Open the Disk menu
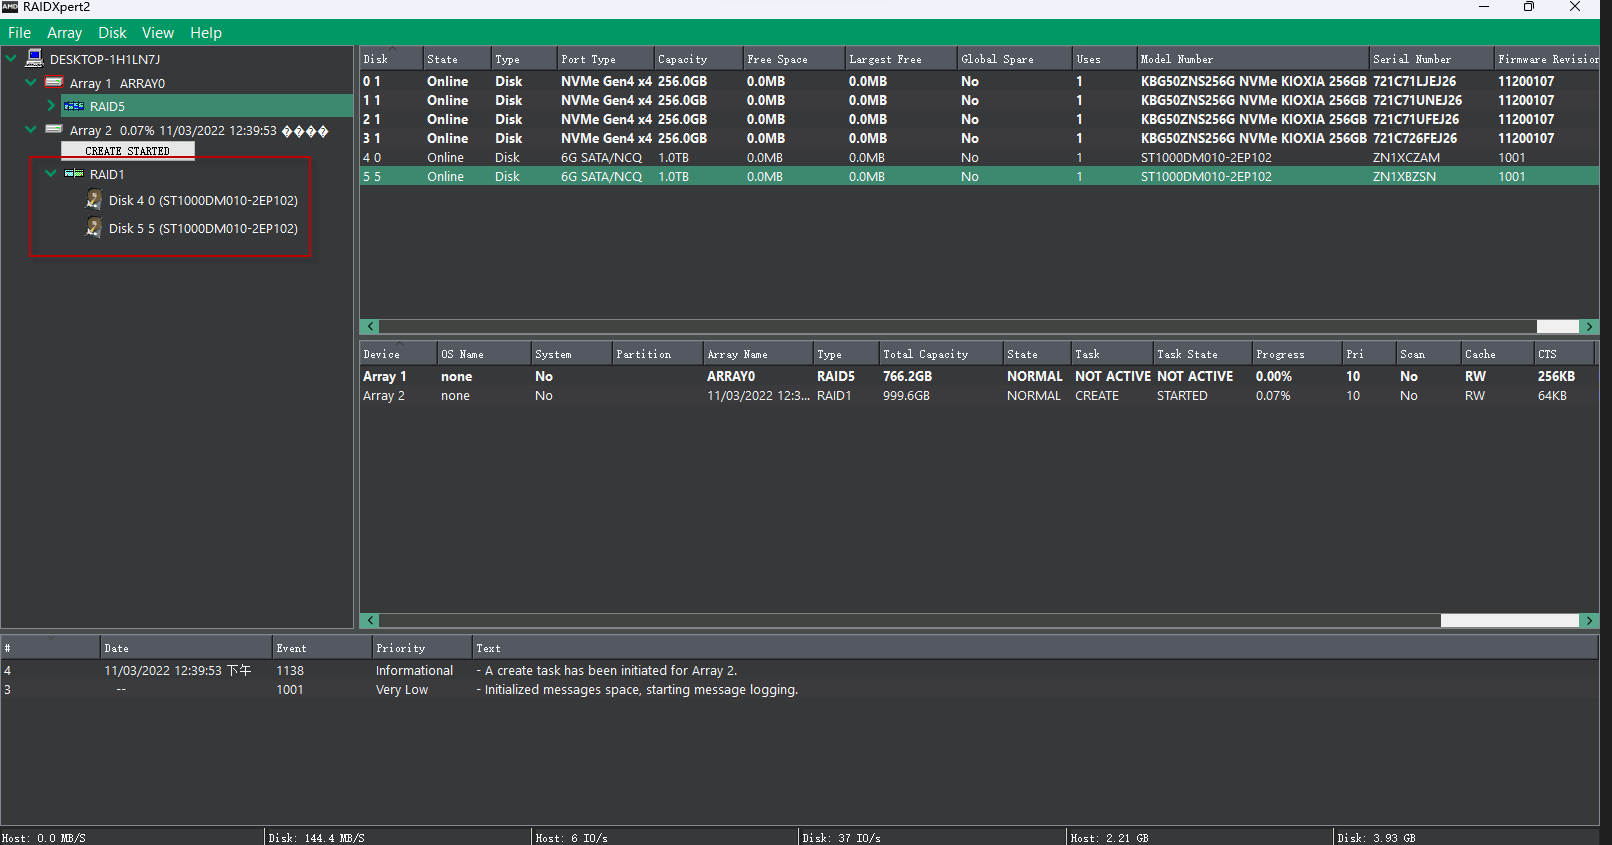This screenshot has height=845, width=1612. pos(112,32)
